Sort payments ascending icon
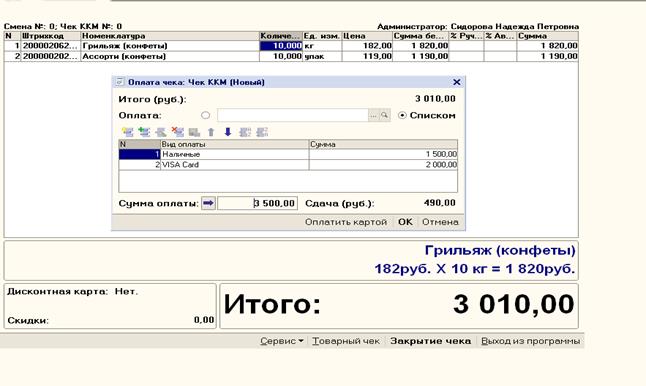This screenshot has width=646, height=386. [245, 132]
